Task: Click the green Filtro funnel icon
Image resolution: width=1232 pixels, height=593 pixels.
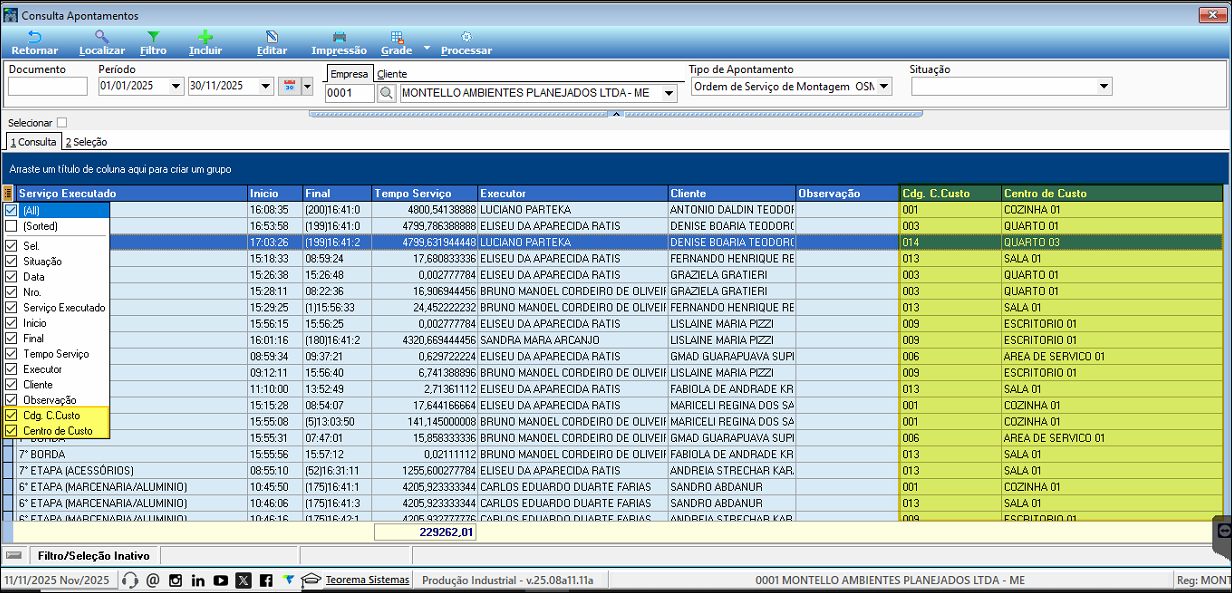Action: 153,37
